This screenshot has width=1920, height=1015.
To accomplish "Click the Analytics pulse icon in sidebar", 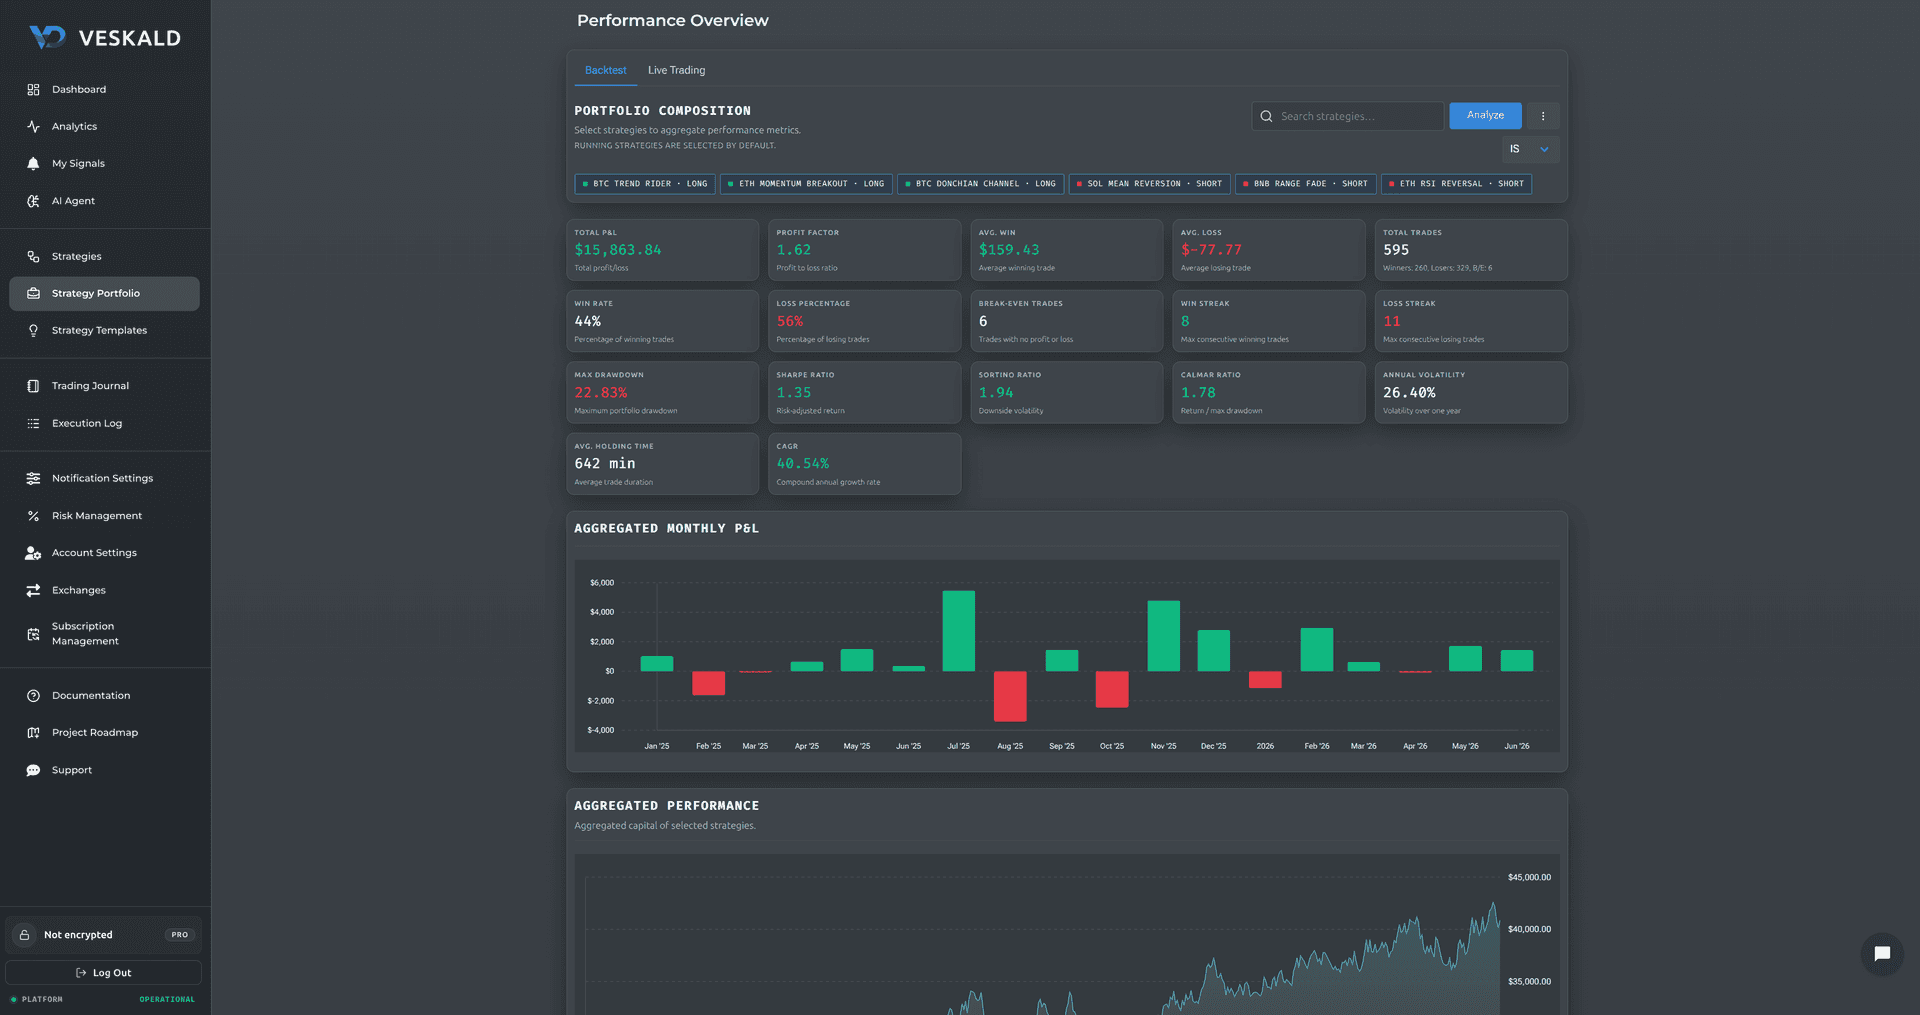I will click(x=33, y=127).
